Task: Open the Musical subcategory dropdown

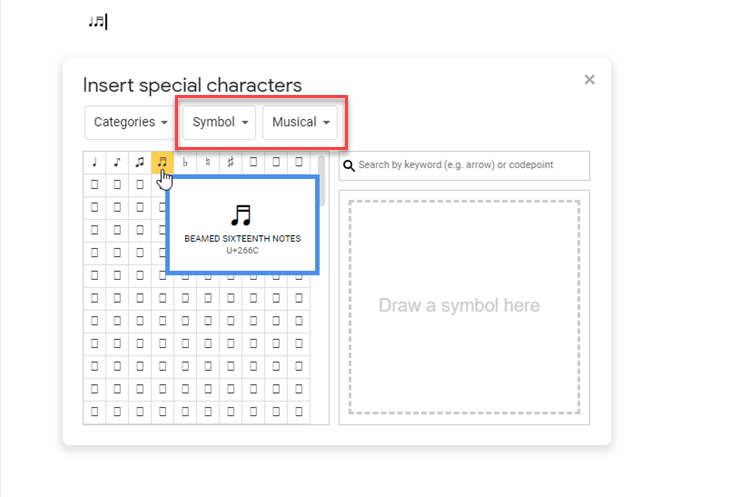Action: coord(300,122)
